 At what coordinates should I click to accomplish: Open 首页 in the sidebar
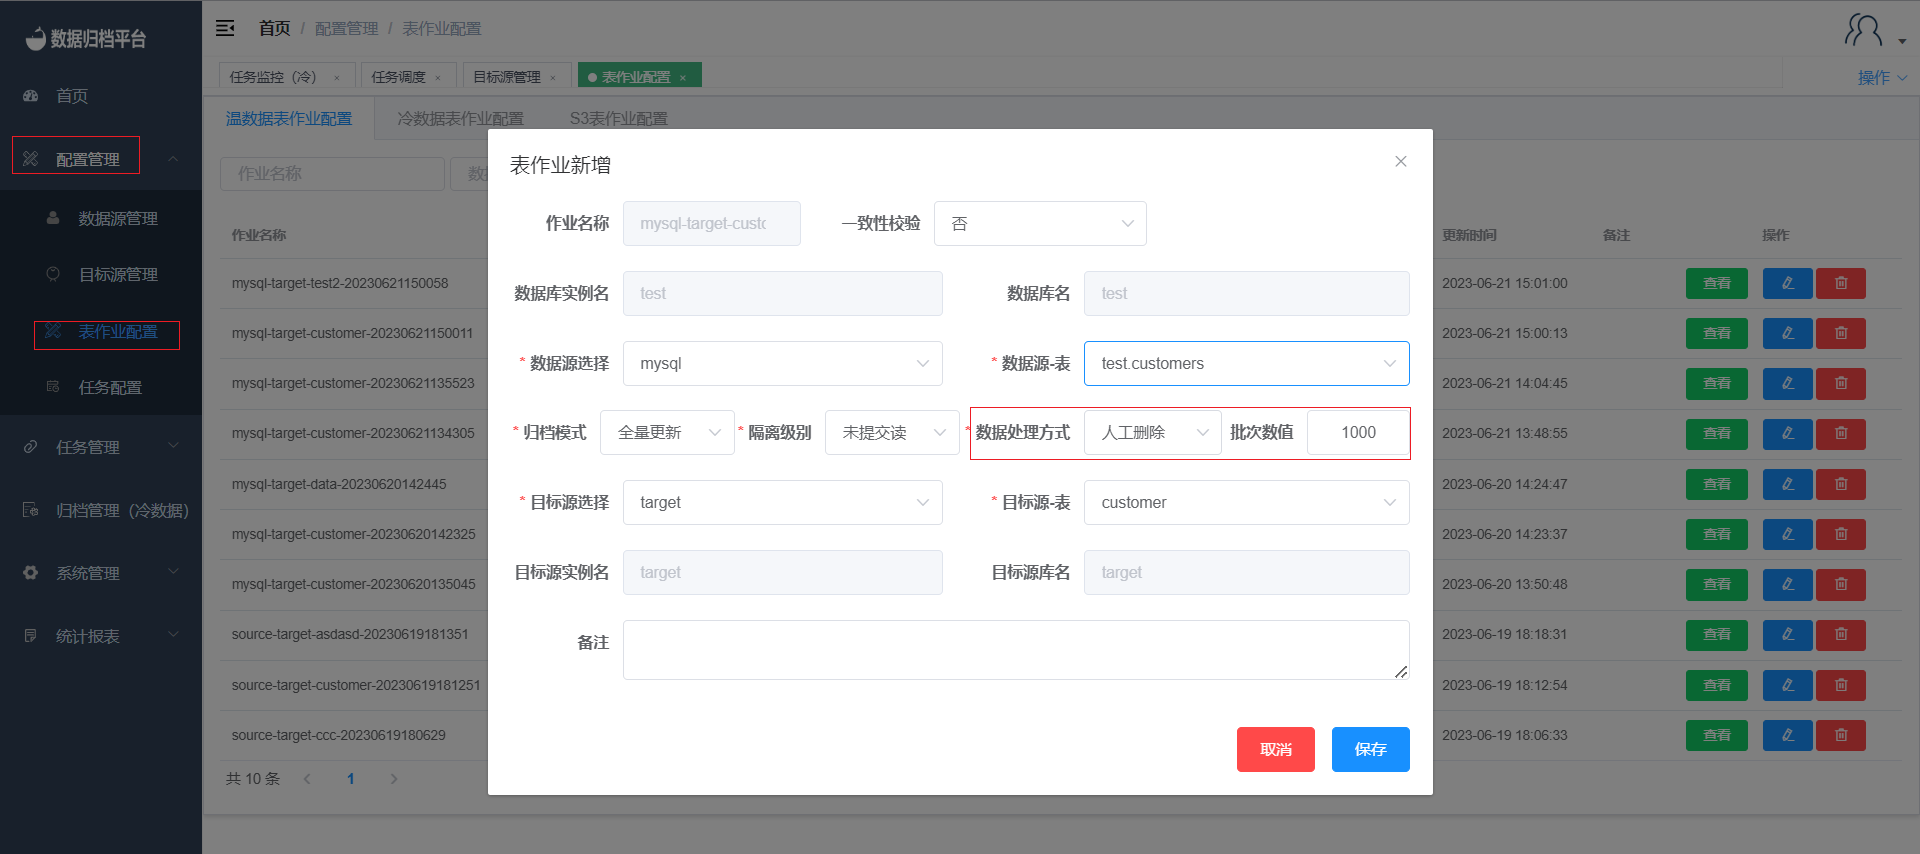point(101,96)
